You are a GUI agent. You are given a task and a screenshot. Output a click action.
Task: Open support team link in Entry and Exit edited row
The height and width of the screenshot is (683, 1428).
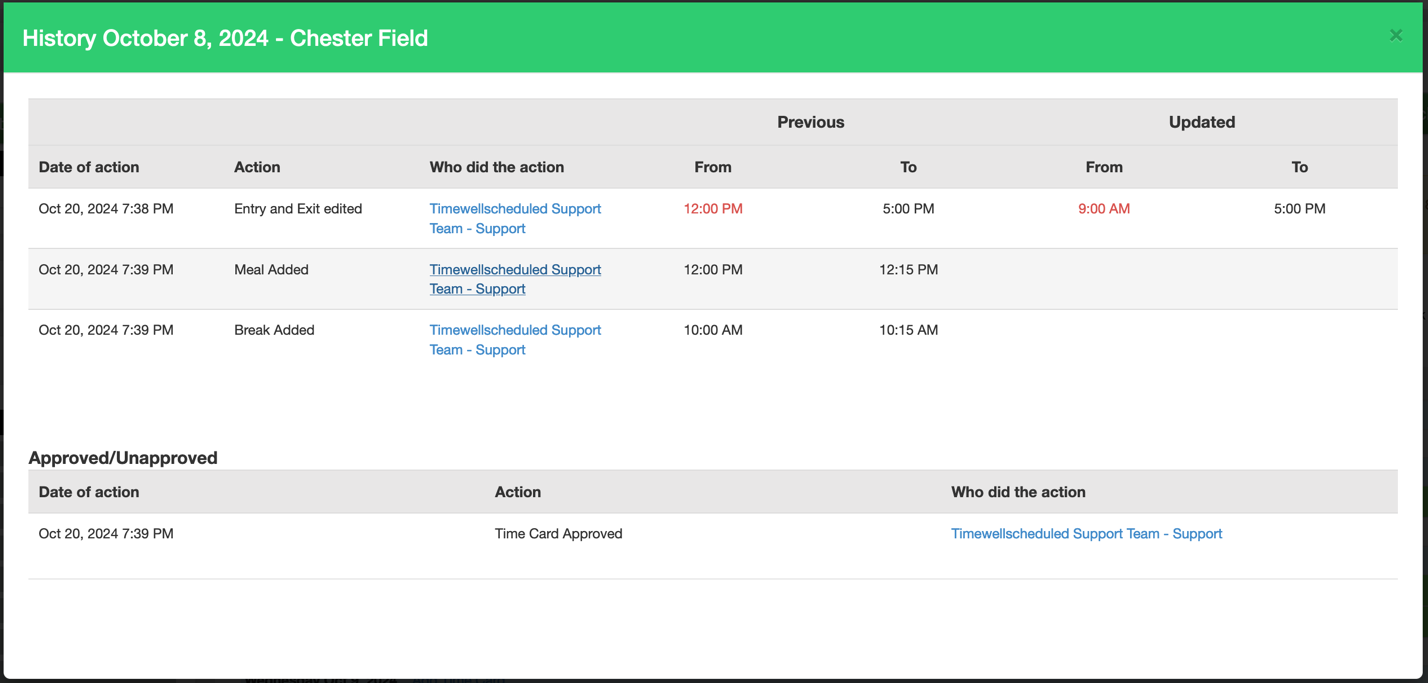click(514, 218)
